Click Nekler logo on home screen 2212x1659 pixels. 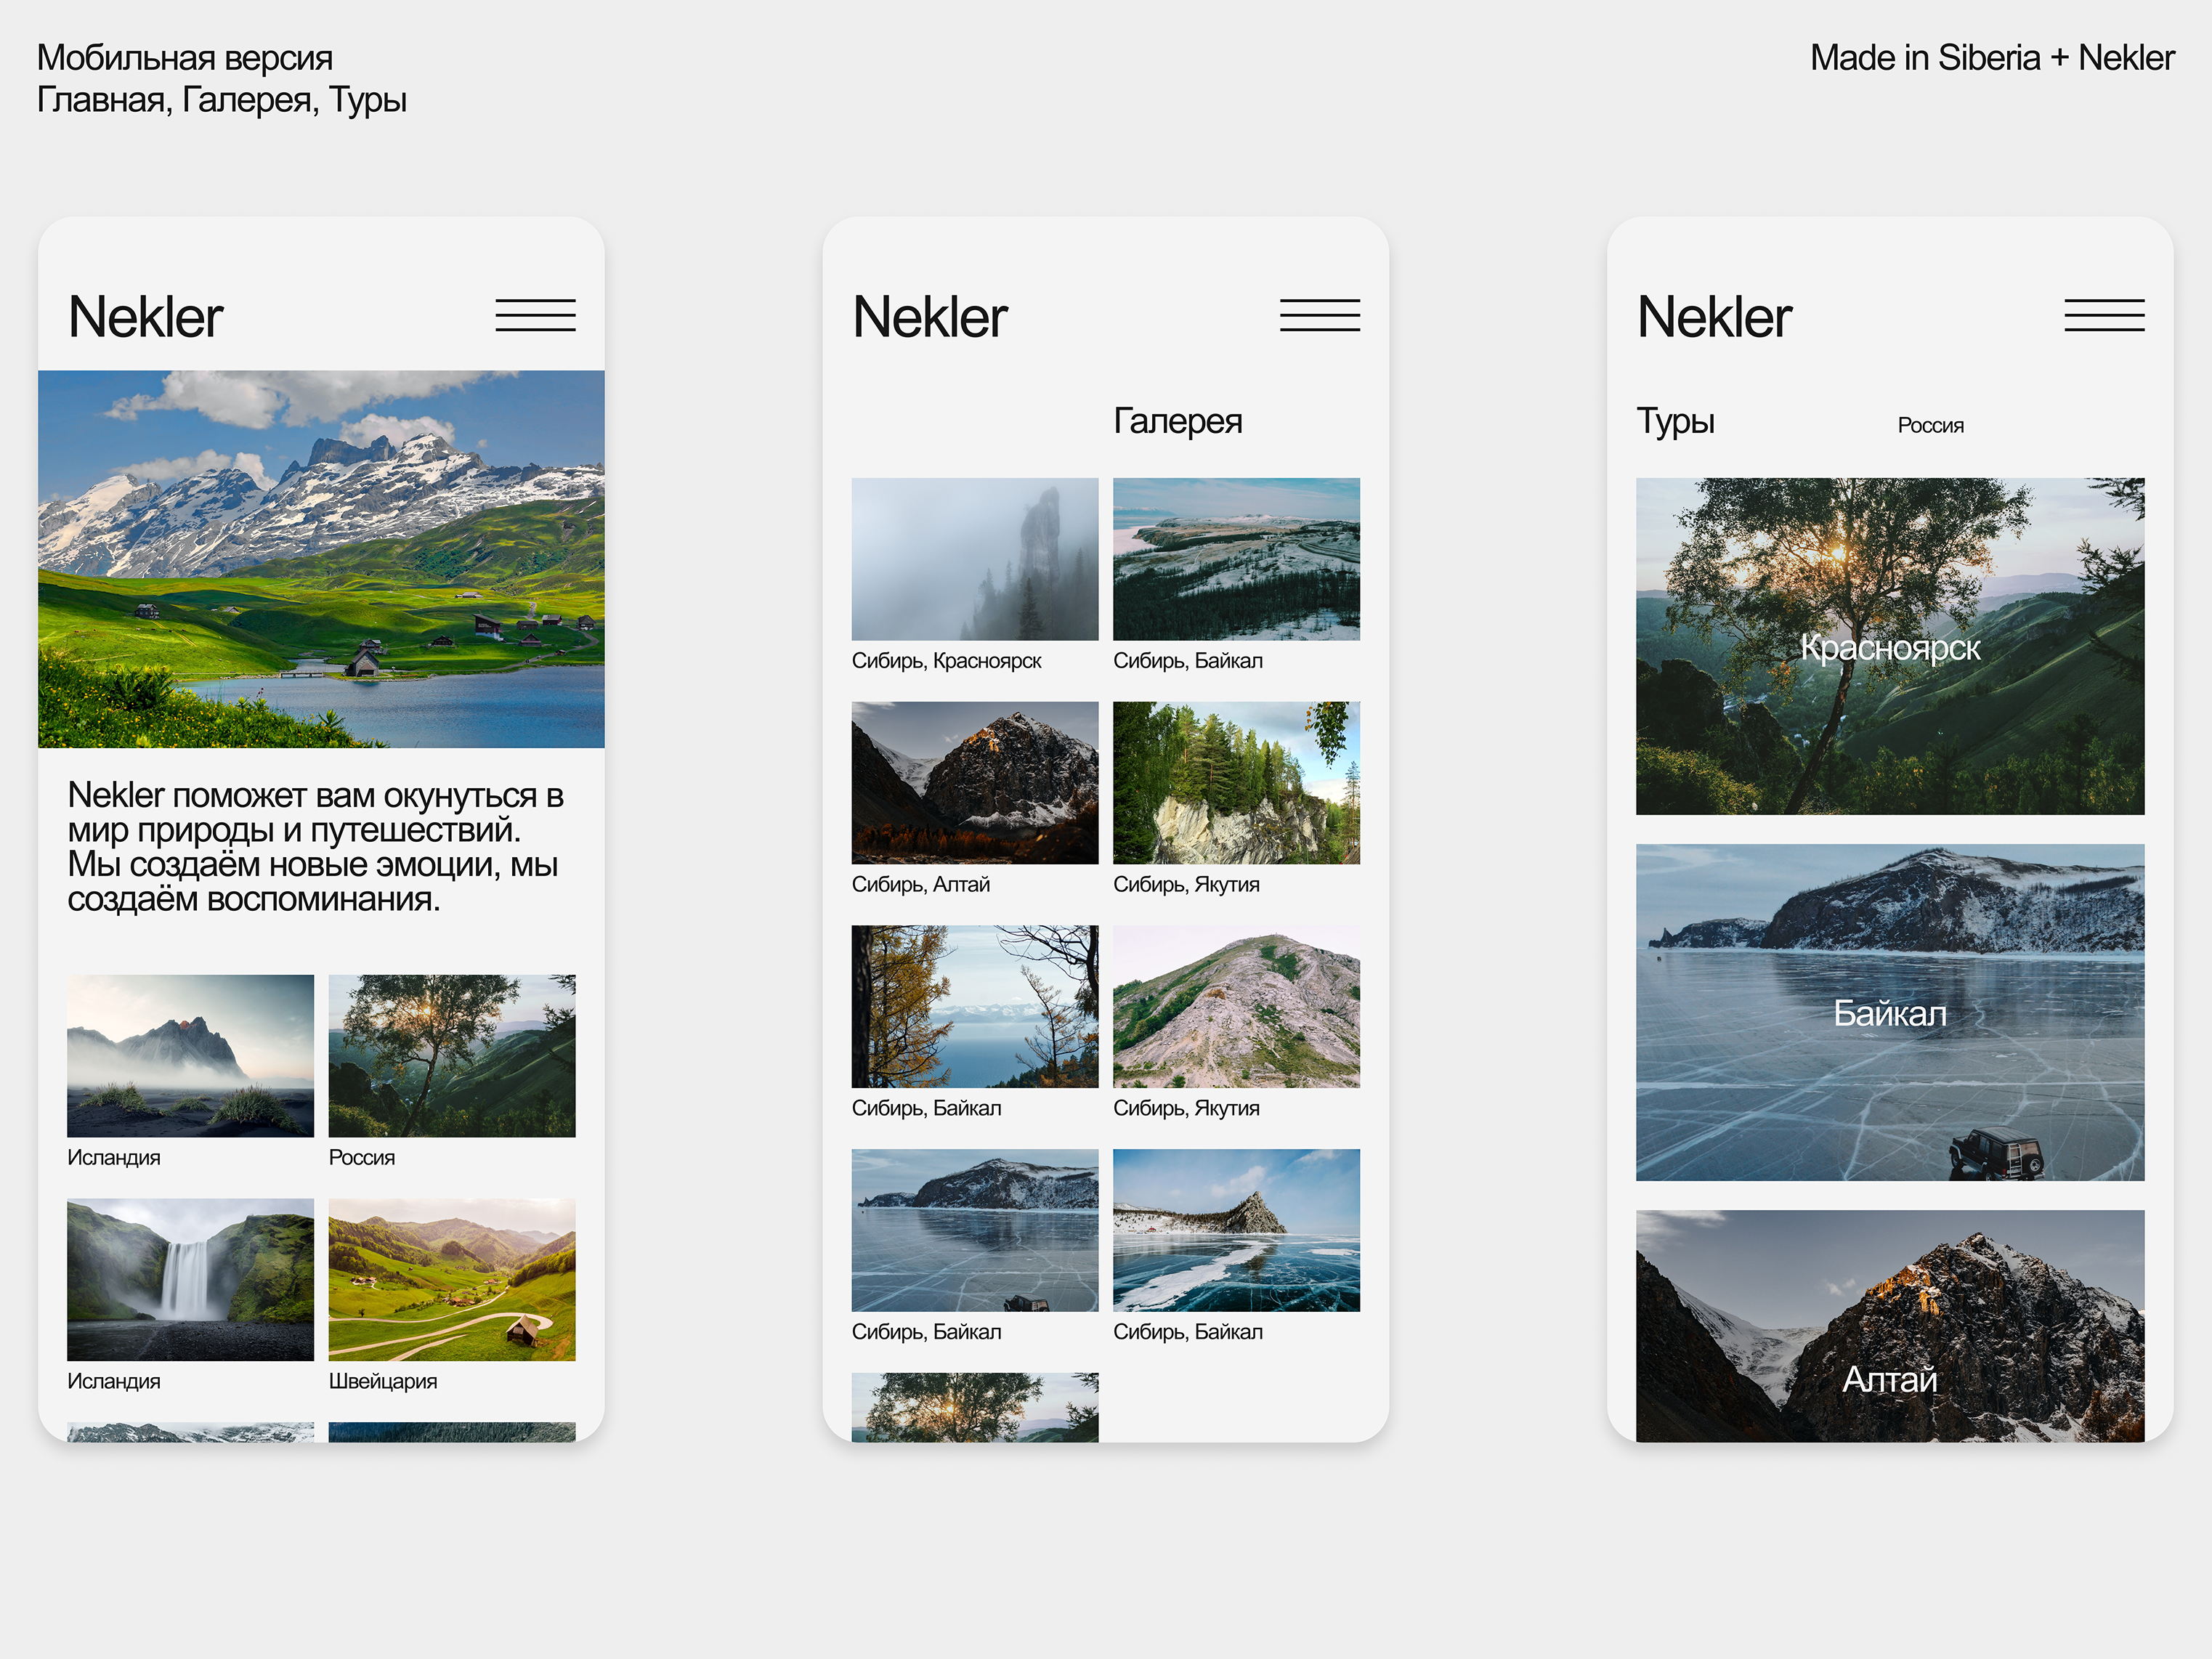click(145, 317)
